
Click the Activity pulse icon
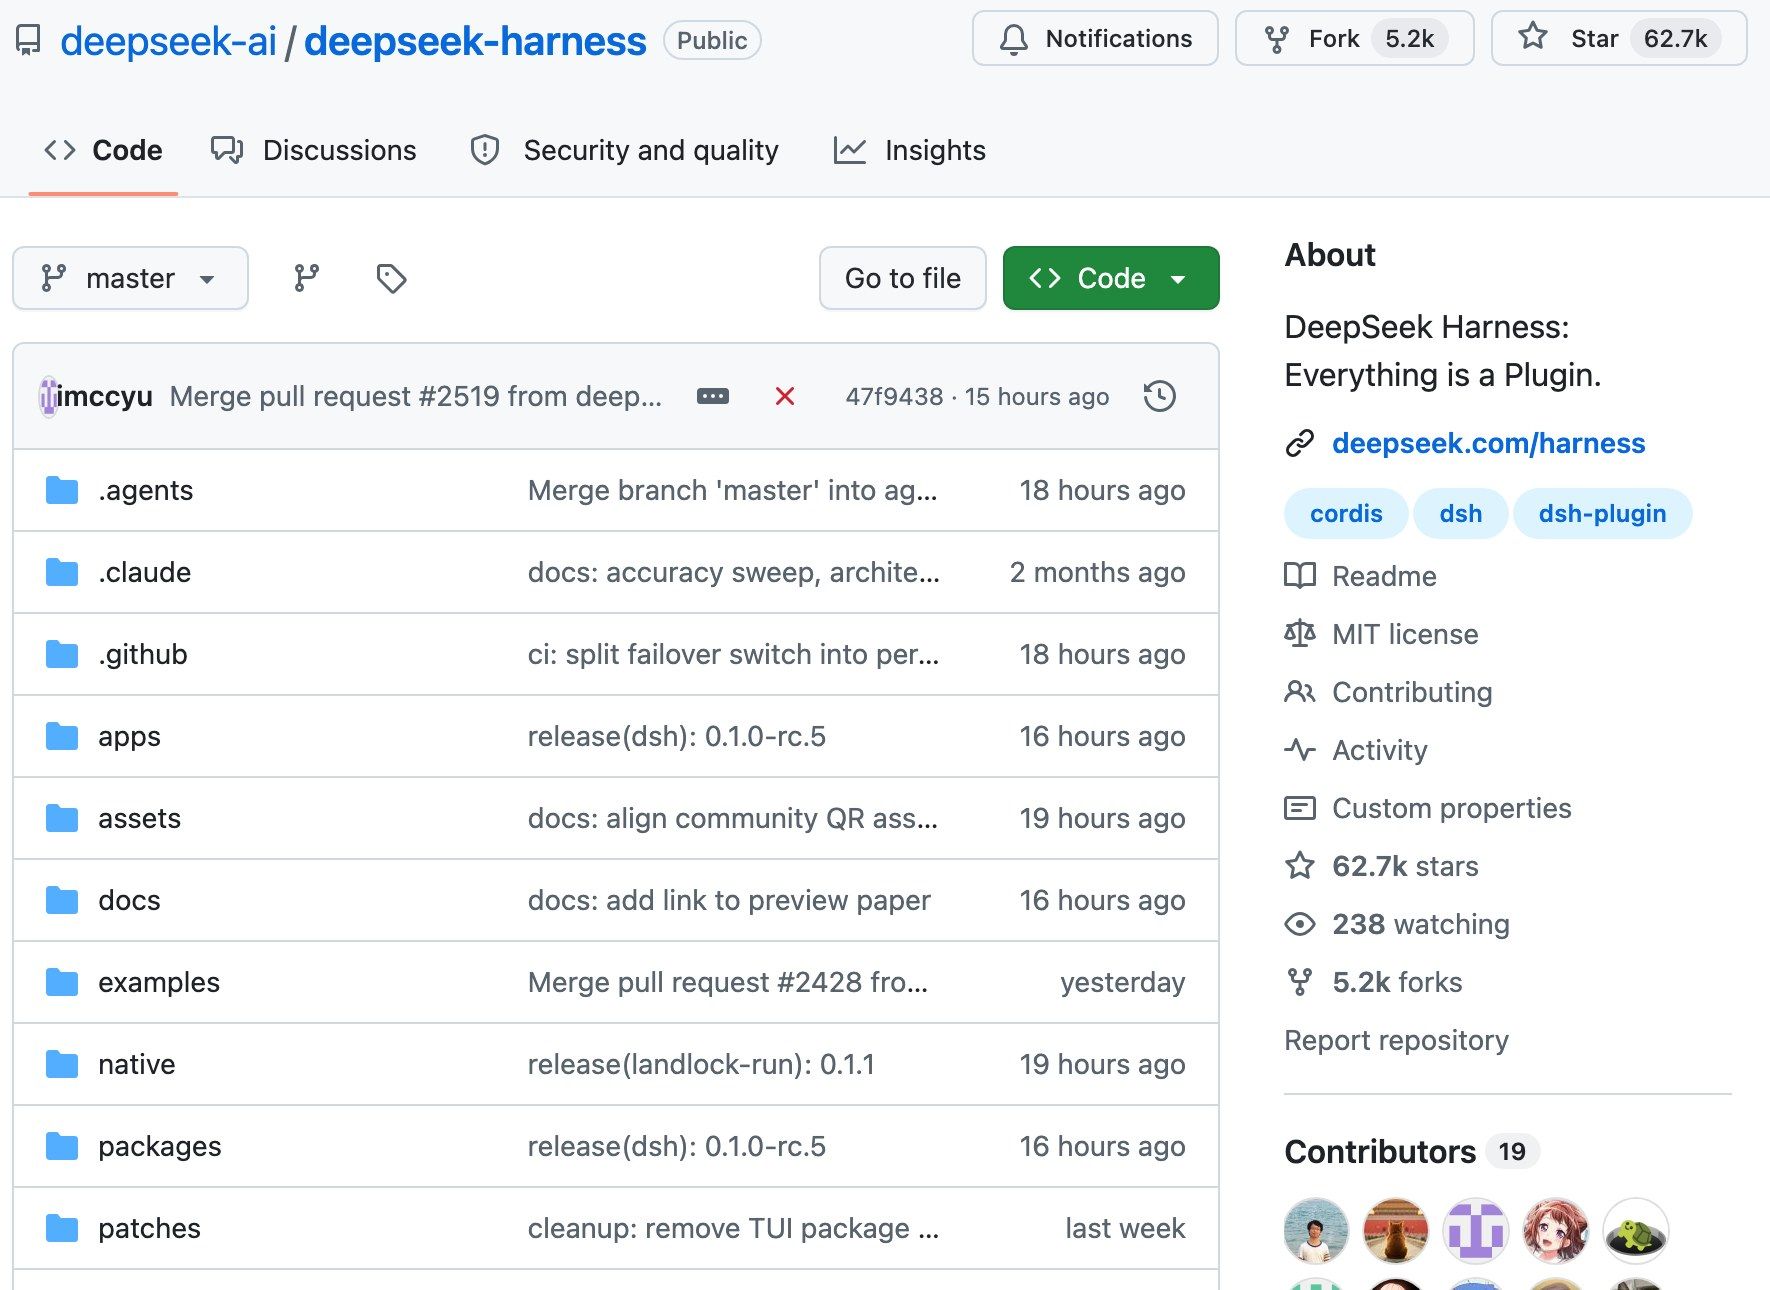[x=1300, y=749]
